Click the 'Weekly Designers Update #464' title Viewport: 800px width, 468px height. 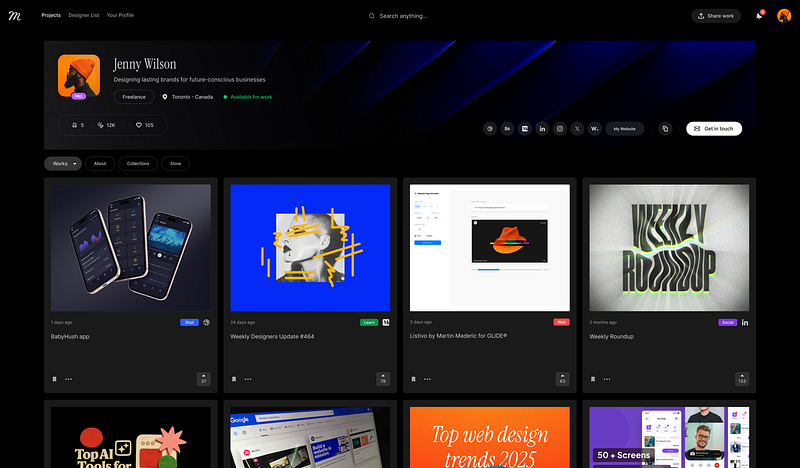(x=272, y=336)
